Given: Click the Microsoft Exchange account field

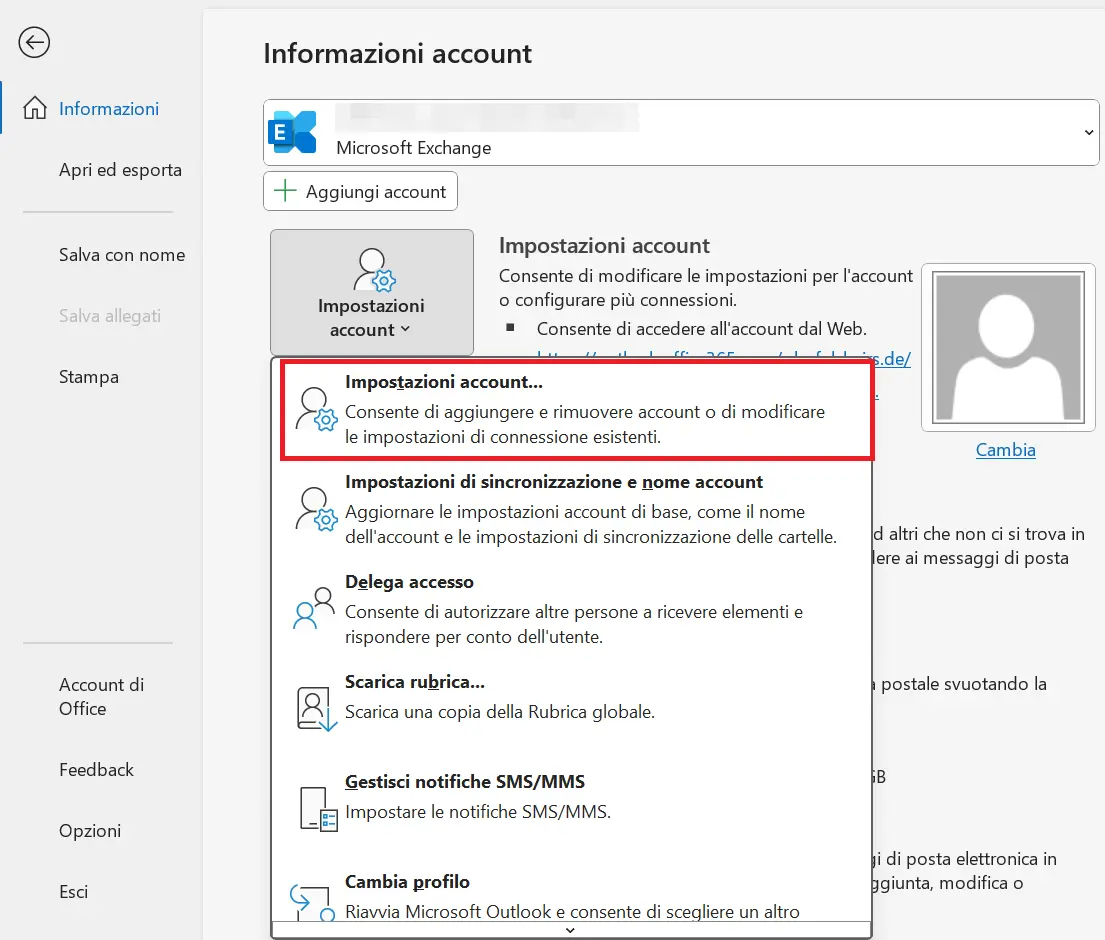Looking at the screenshot, I should click(681, 132).
